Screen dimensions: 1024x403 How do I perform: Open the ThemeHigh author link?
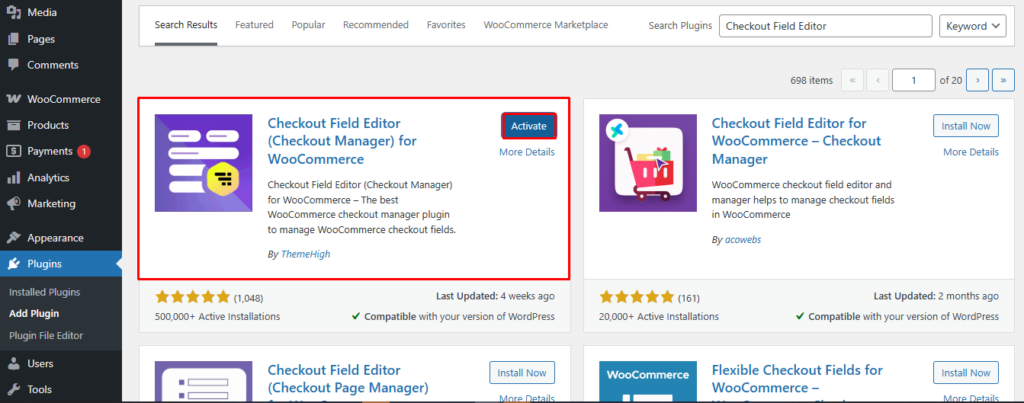pos(305,254)
